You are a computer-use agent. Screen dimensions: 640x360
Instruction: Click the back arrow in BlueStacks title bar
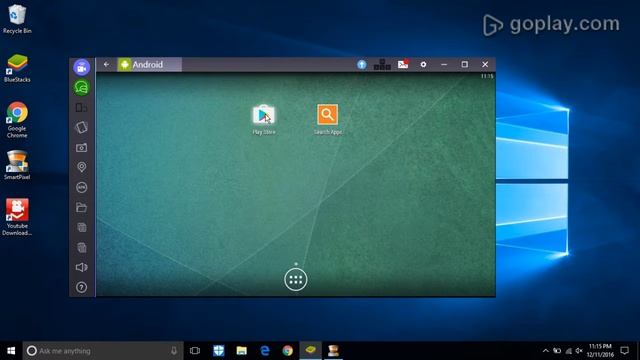pyautogui.click(x=106, y=64)
